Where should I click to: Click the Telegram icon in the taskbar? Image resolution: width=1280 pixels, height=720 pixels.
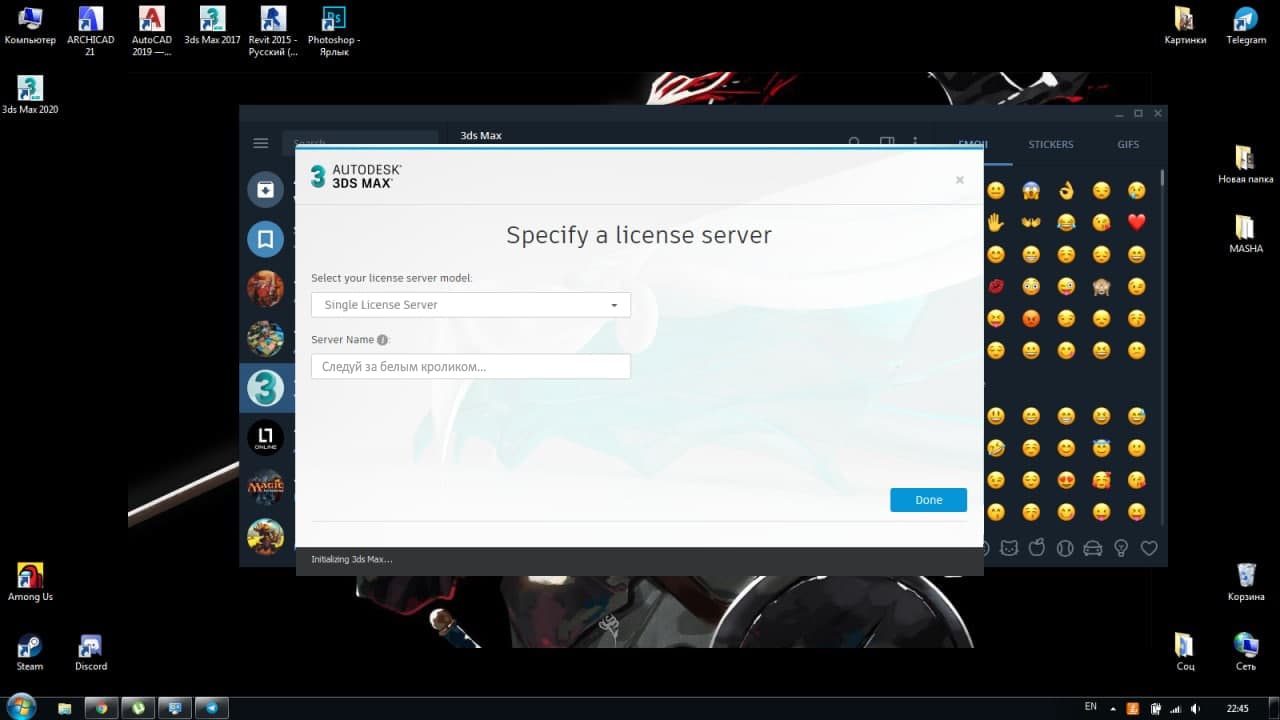[212, 708]
